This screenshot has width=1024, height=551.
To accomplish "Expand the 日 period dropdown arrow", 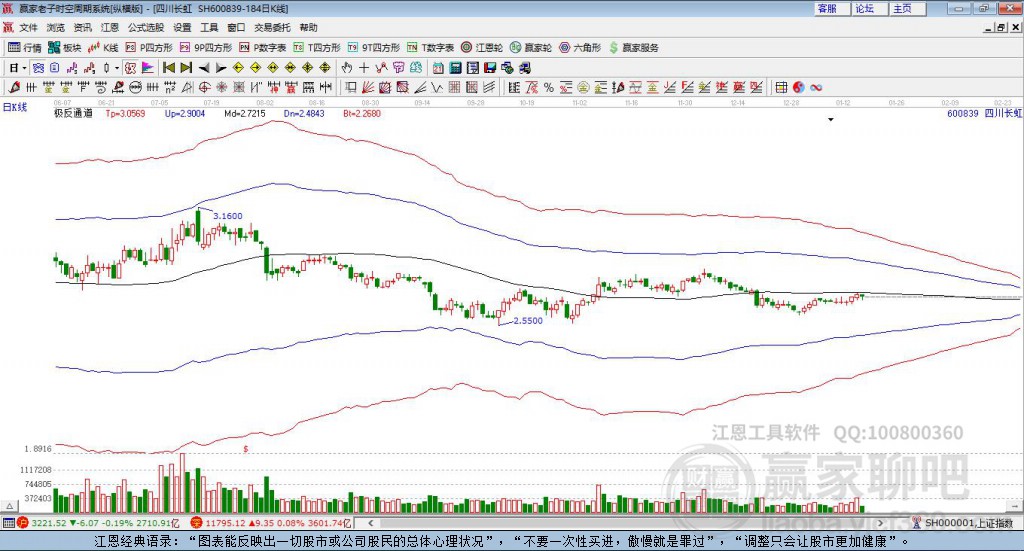I will [24, 68].
